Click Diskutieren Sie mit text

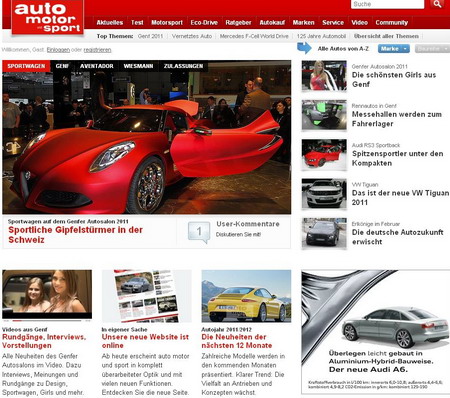coord(238,234)
